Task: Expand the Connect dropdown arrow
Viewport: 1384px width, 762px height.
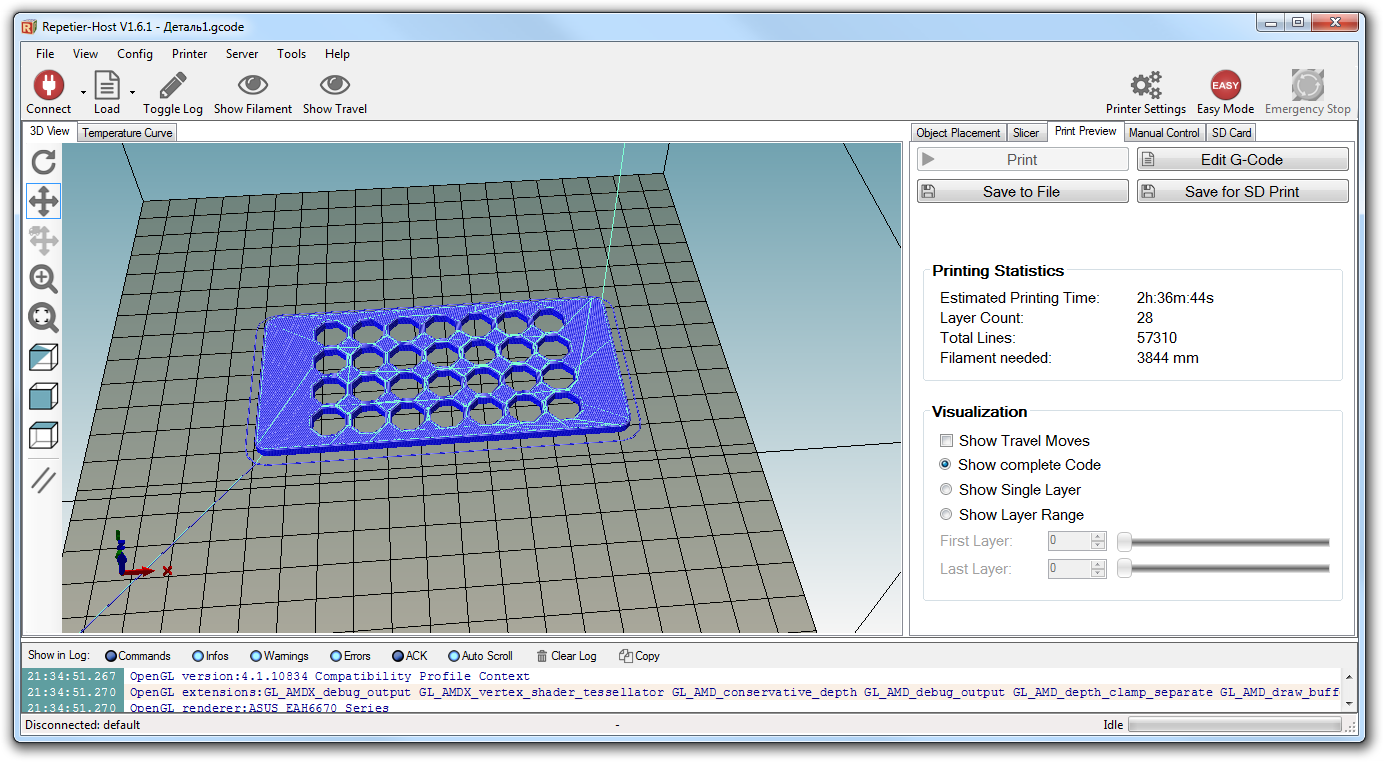Action: pos(83,92)
